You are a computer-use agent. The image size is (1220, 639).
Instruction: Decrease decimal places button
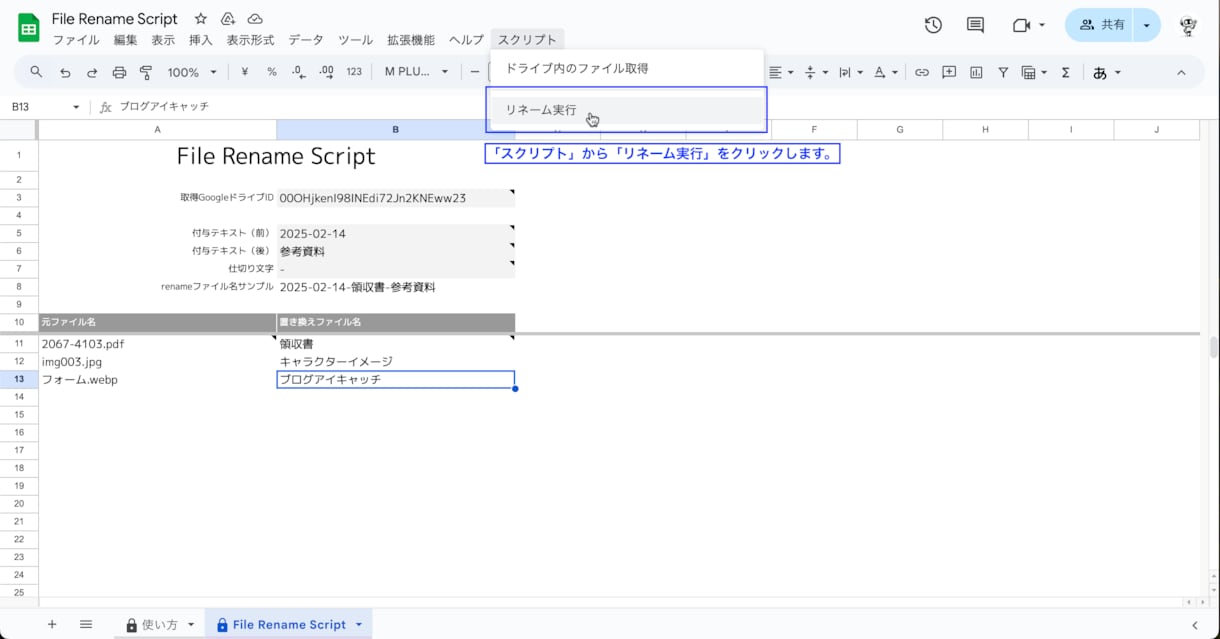298,72
